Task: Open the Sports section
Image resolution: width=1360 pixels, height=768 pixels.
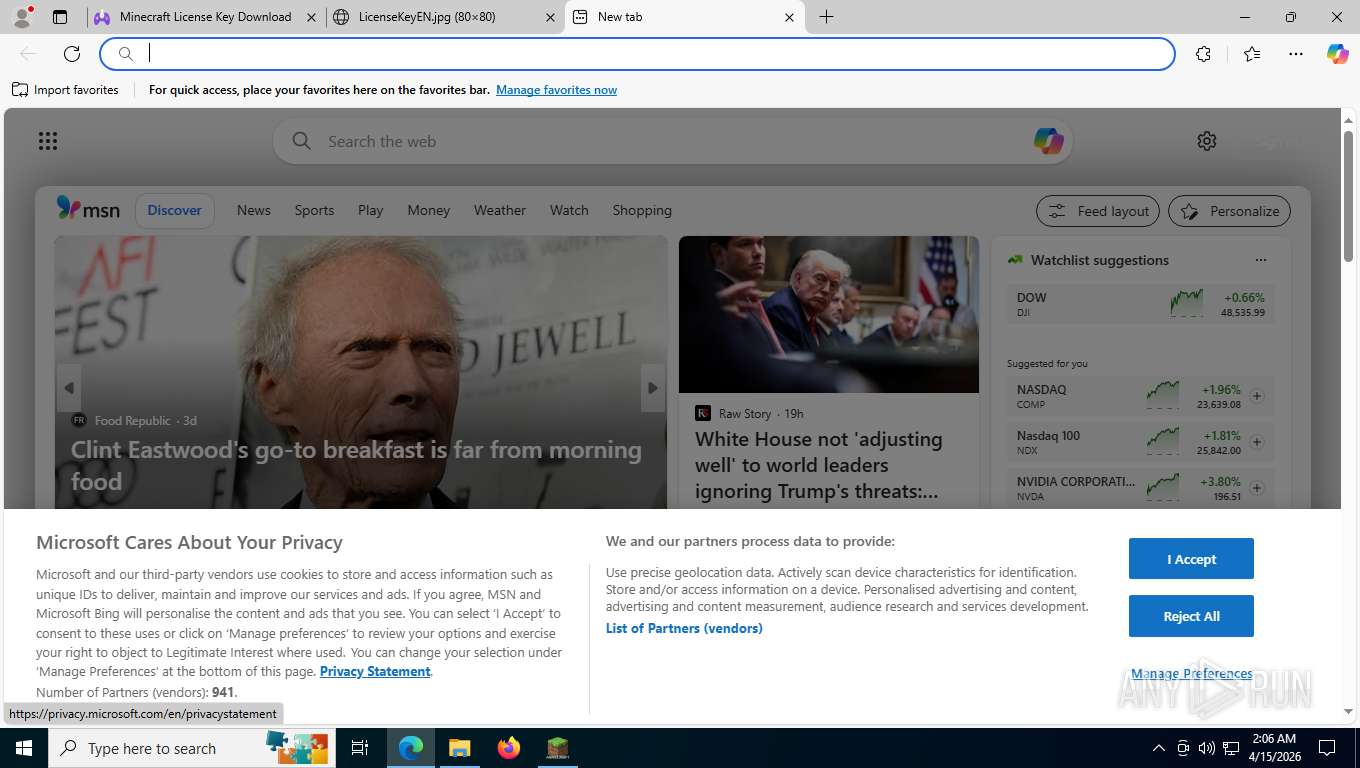Action: tap(314, 210)
